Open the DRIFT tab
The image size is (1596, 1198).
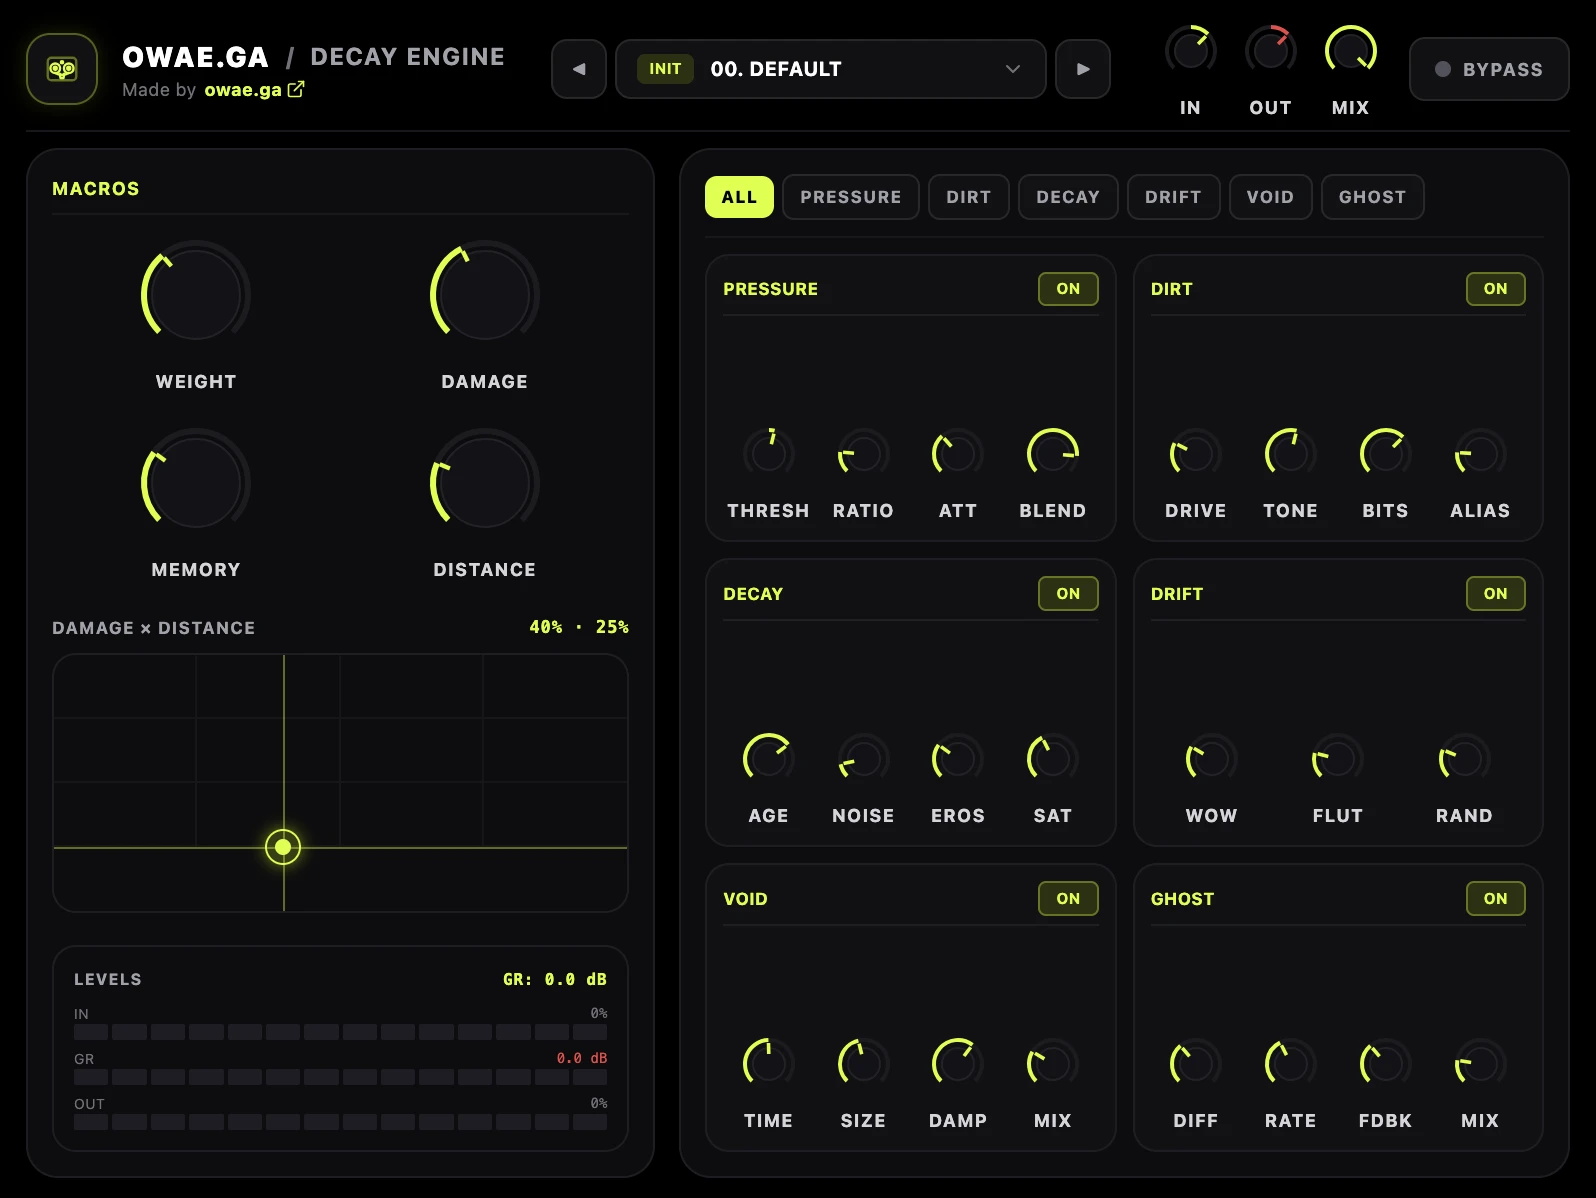pos(1172,197)
